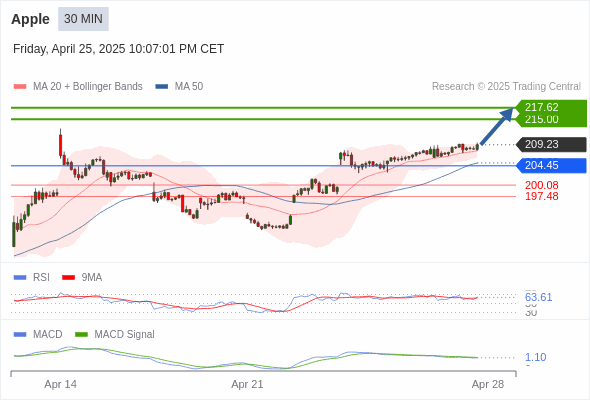Click the blue upward forecast arrow

497,126
